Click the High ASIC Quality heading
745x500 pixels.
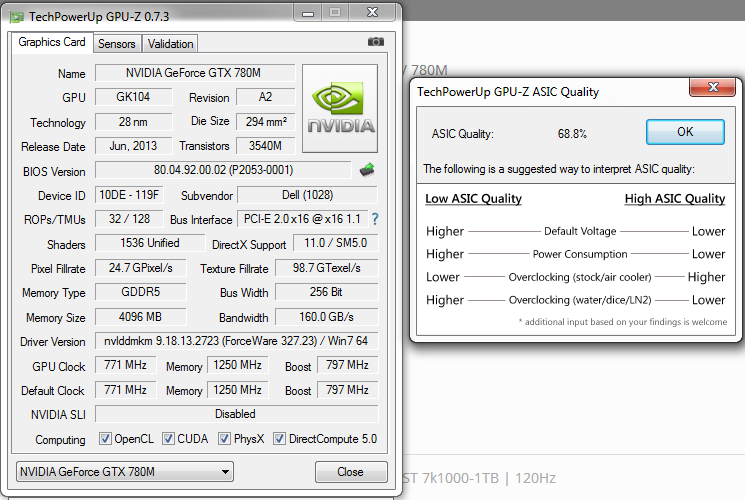(675, 199)
